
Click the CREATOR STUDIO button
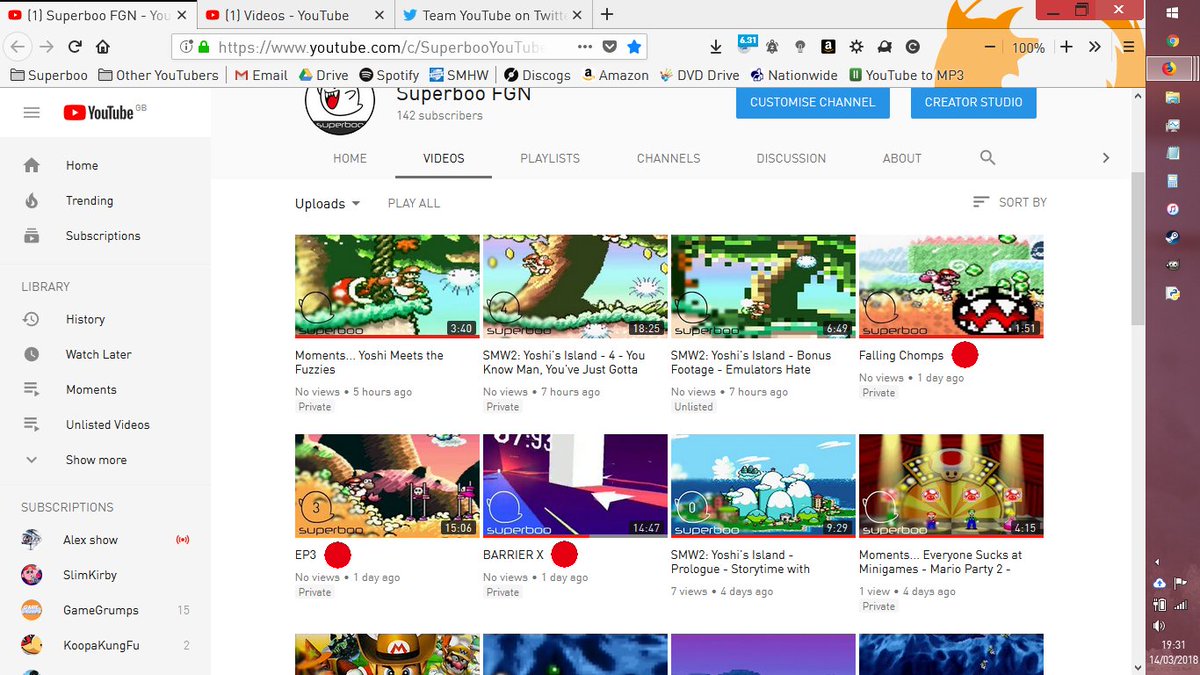coord(973,102)
